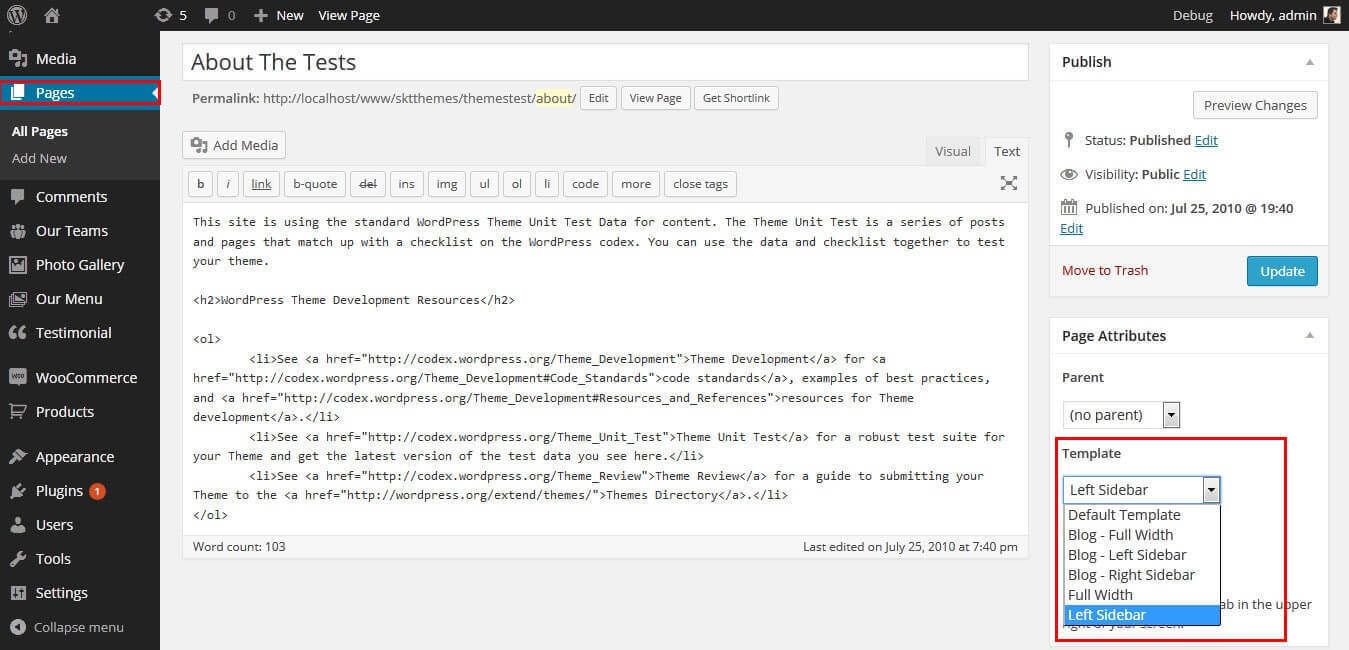Click the Get Shortlink button

(736, 98)
